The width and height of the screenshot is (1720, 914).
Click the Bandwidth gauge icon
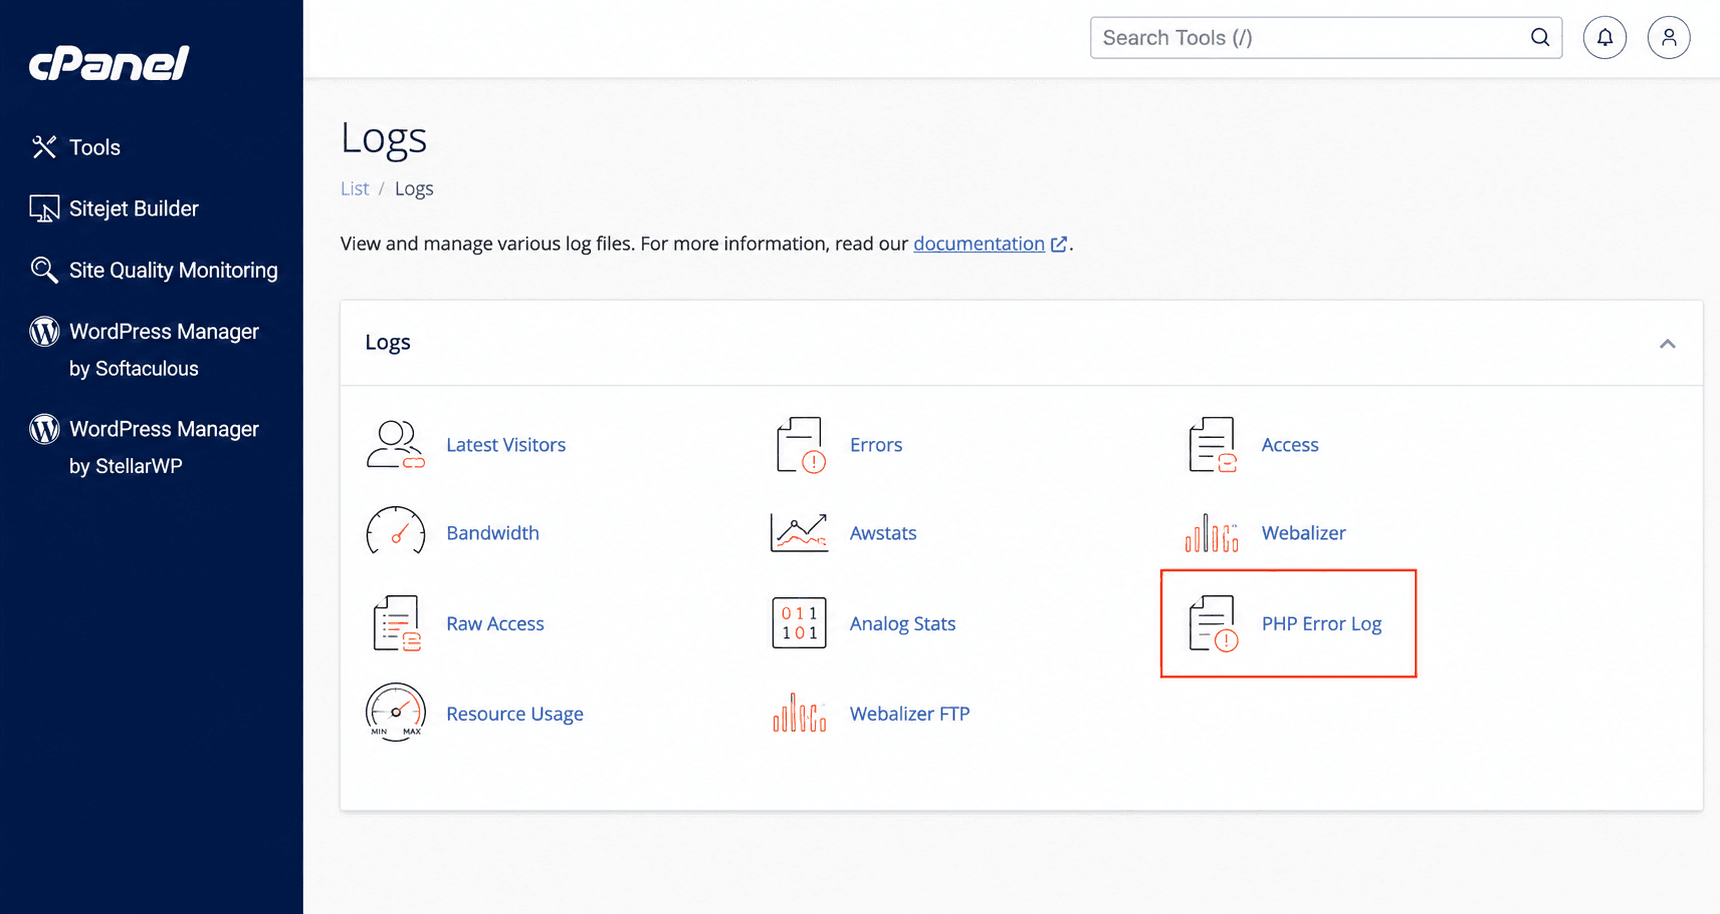point(395,532)
